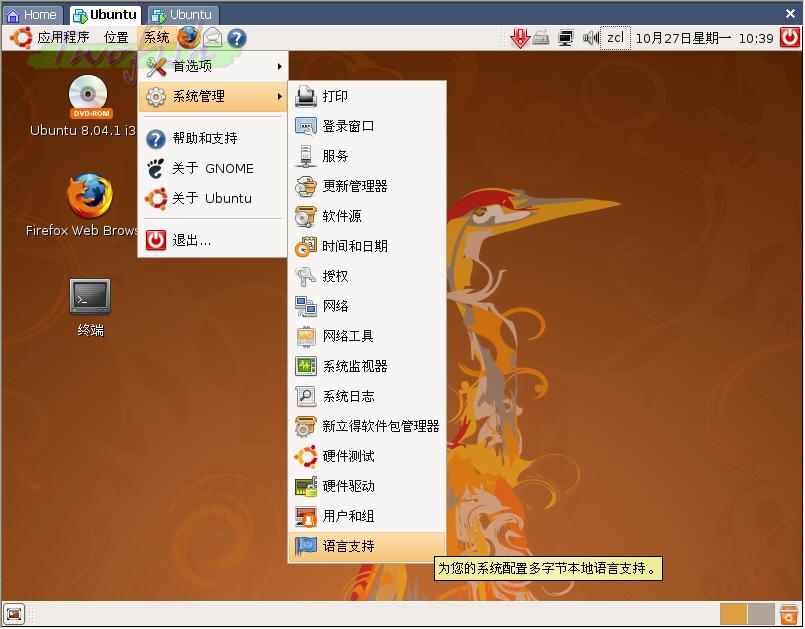The height and width of the screenshot is (629, 805).
Task: Click the 系统管理 gear icon
Action: click(x=156, y=97)
